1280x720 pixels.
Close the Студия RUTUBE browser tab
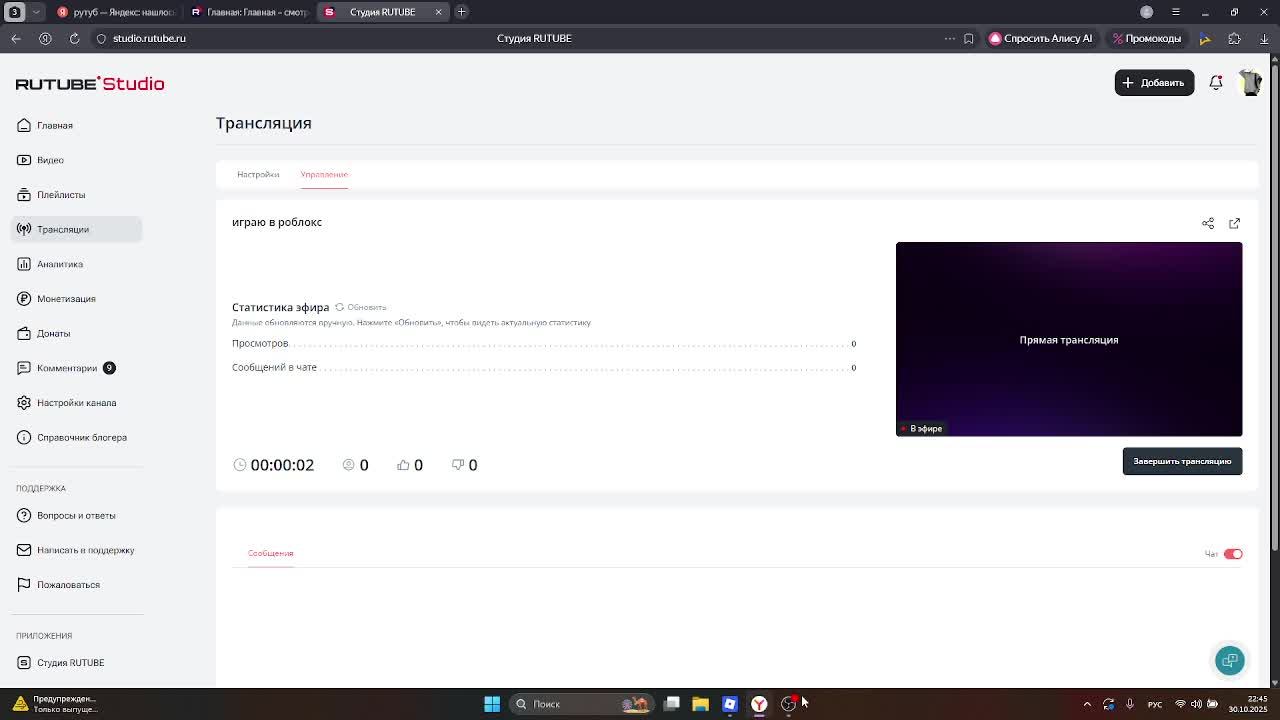pos(438,12)
